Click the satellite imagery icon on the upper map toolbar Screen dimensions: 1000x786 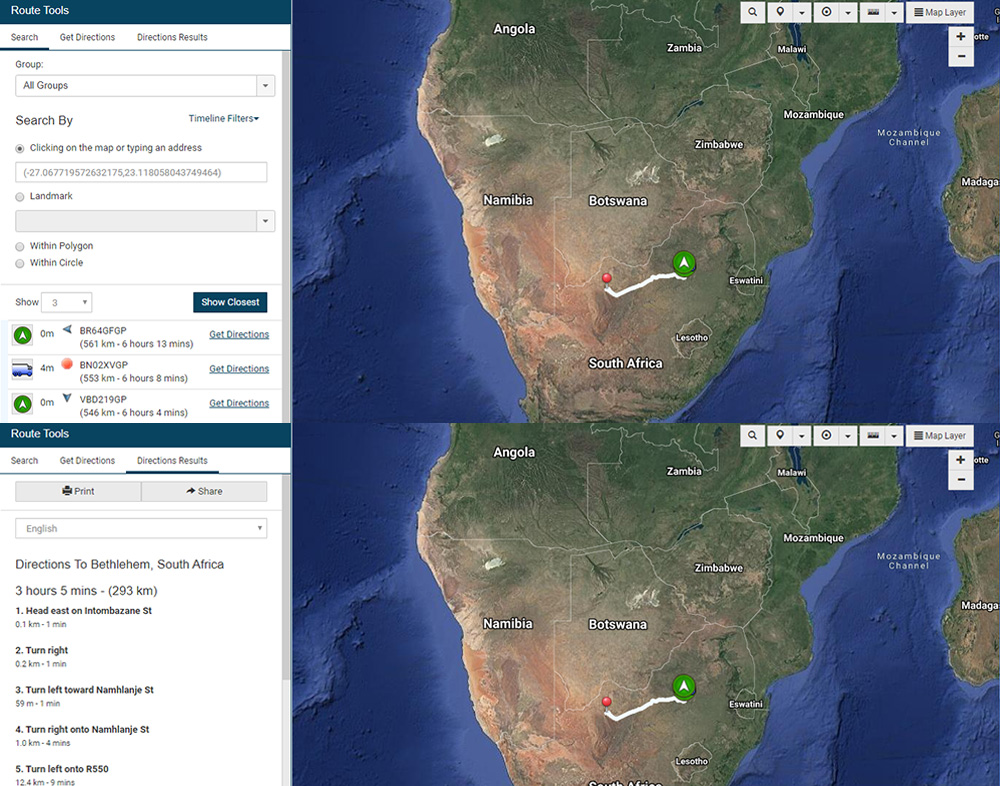(873, 13)
